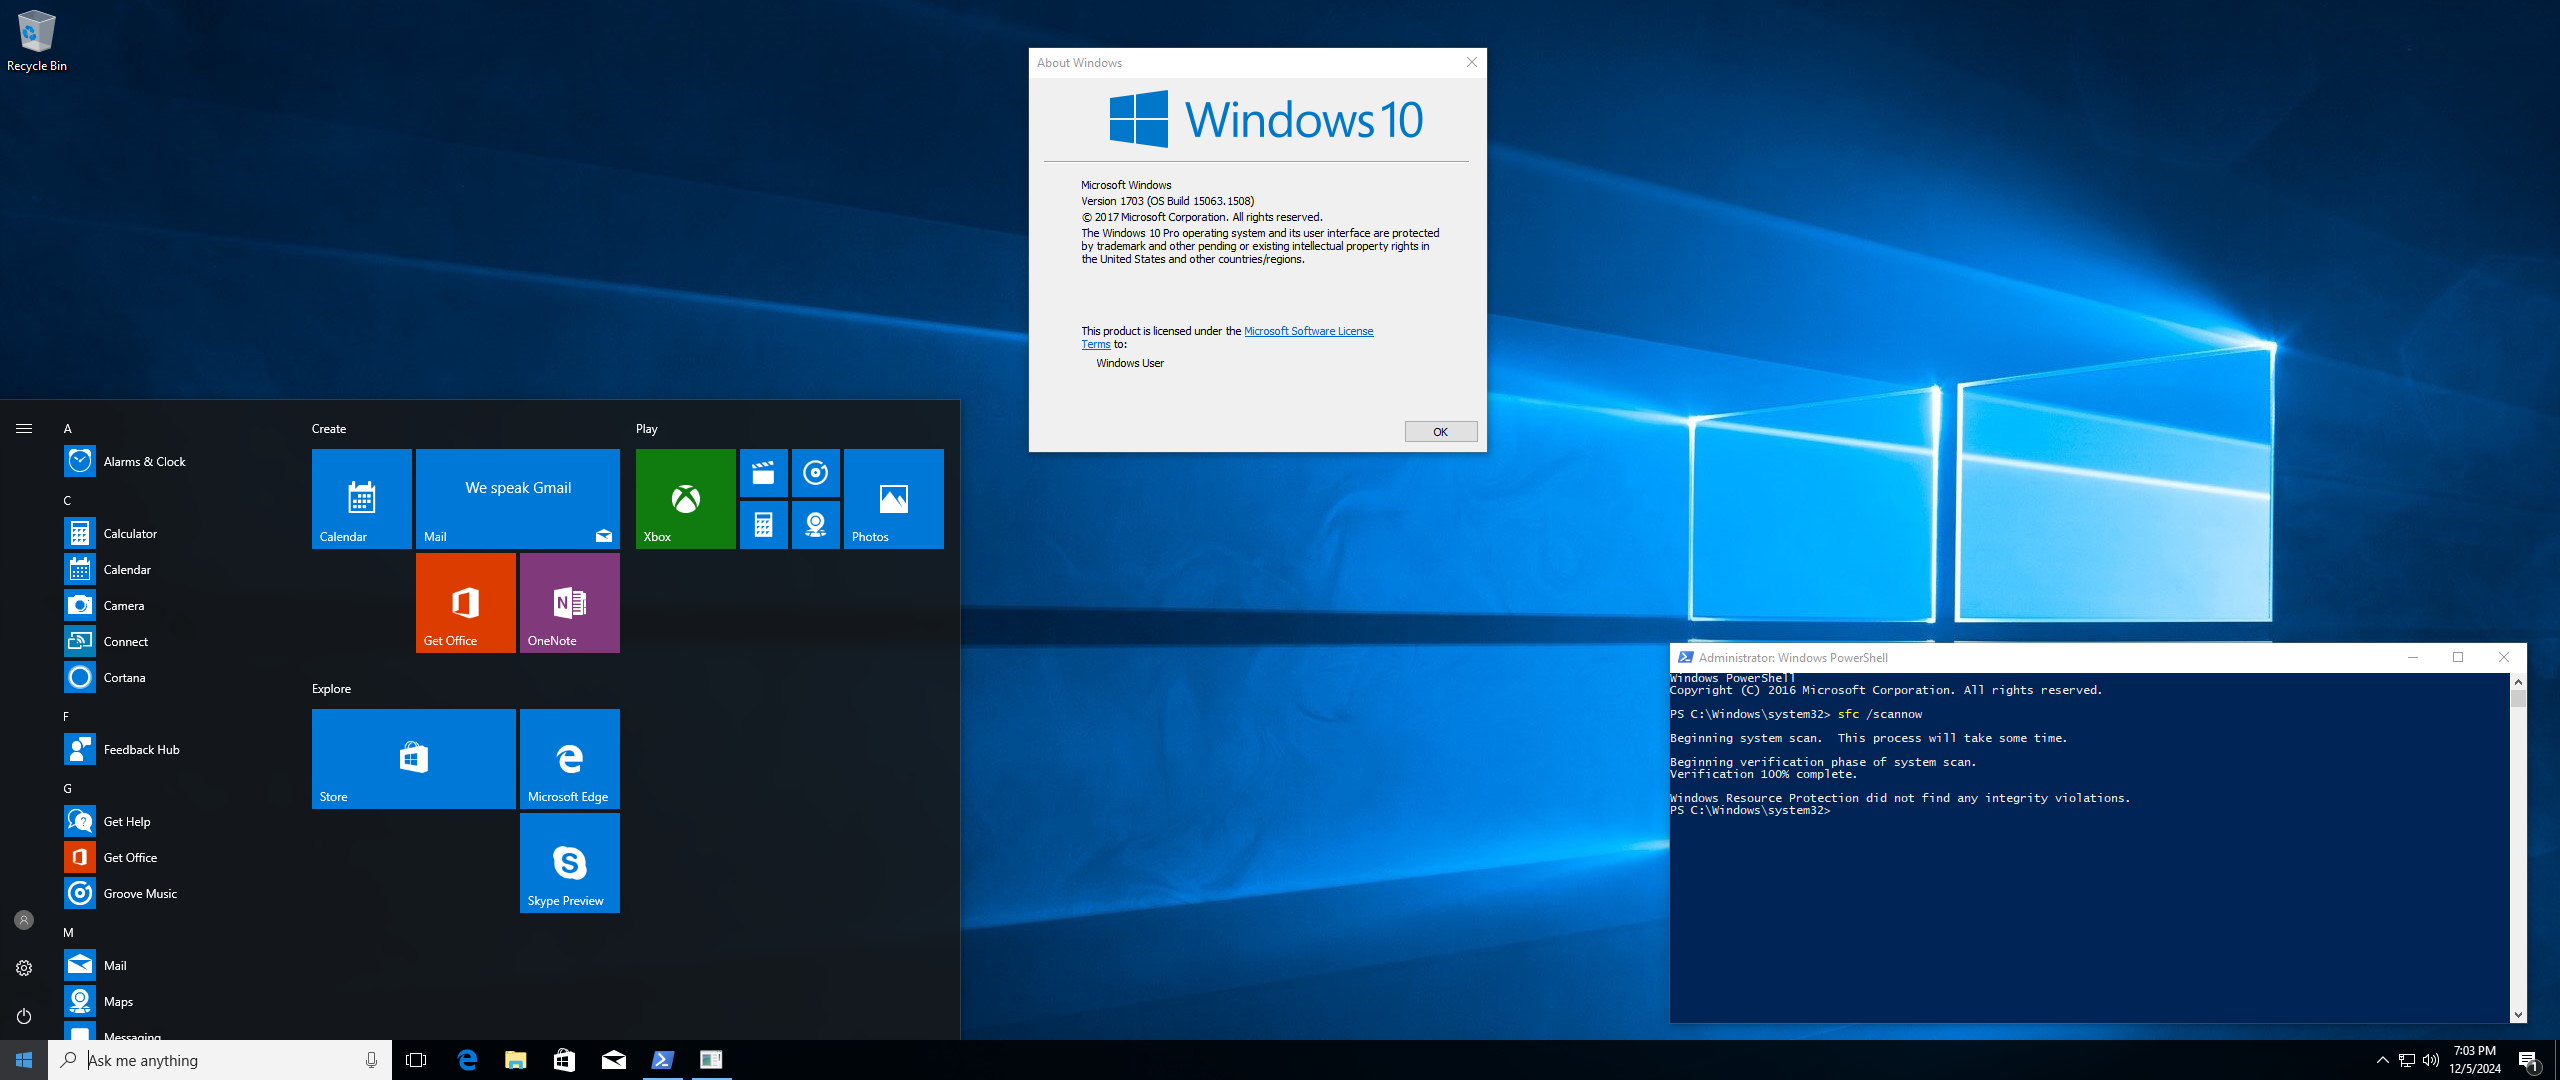The image size is (2560, 1080).
Task: Click the Windows Start button
Action: click(24, 1060)
